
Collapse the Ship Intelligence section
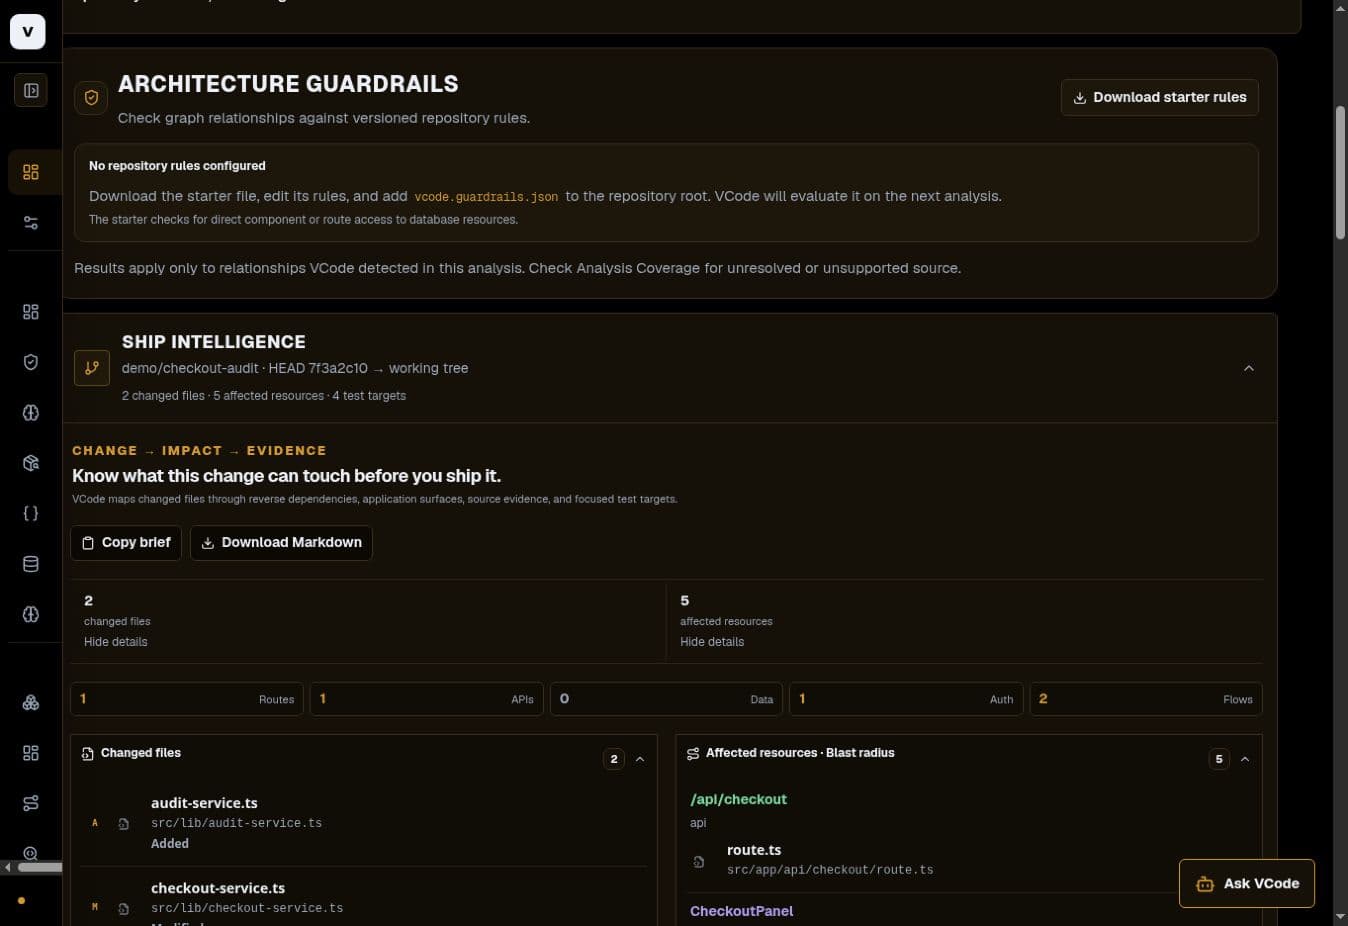pos(1249,368)
